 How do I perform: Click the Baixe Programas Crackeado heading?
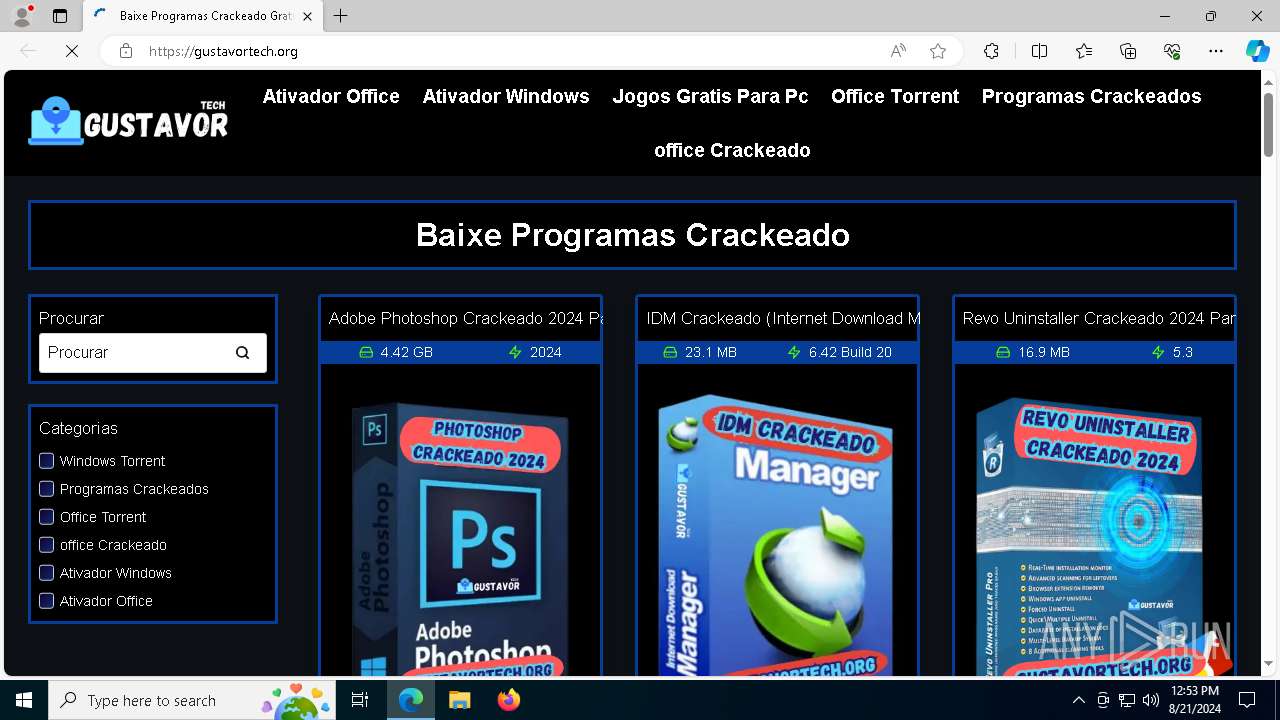click(x=632, y=235)
